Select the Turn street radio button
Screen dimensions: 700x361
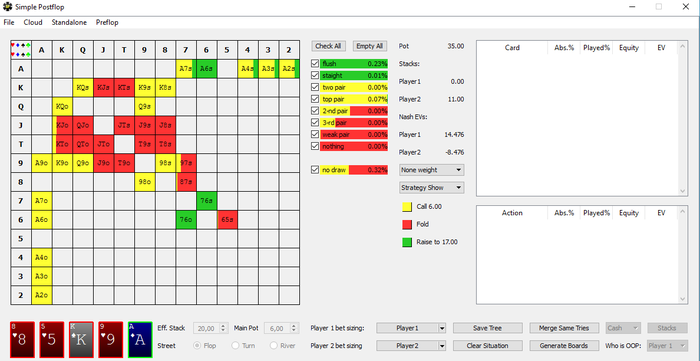[235, 345]
